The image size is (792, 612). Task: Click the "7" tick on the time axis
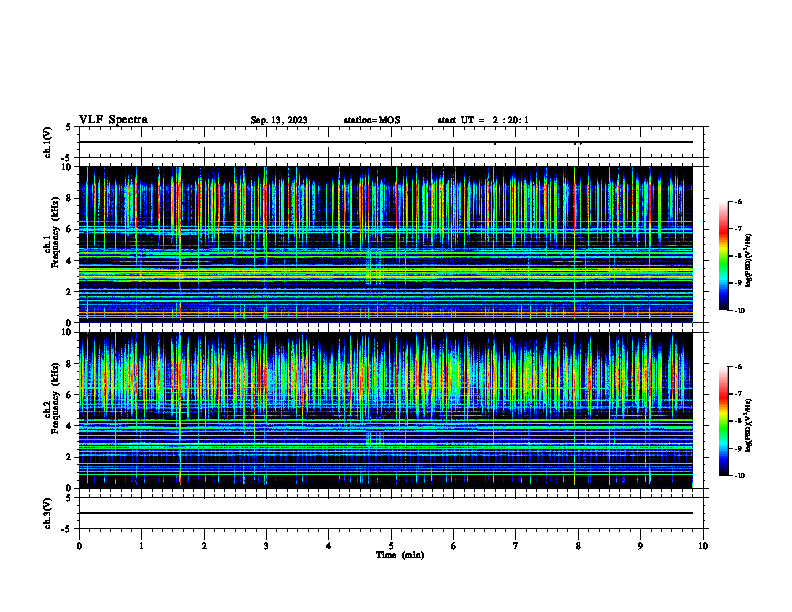pos(516,546)
